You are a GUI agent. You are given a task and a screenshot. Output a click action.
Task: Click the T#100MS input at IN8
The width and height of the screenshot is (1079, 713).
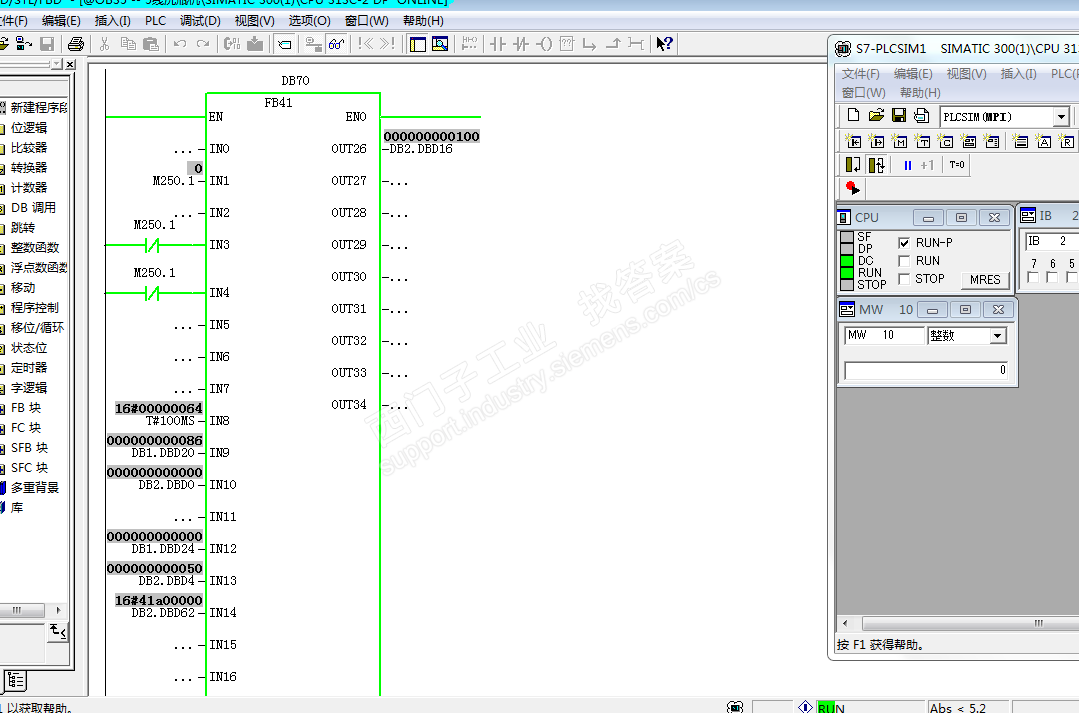[x=170, y=421]
